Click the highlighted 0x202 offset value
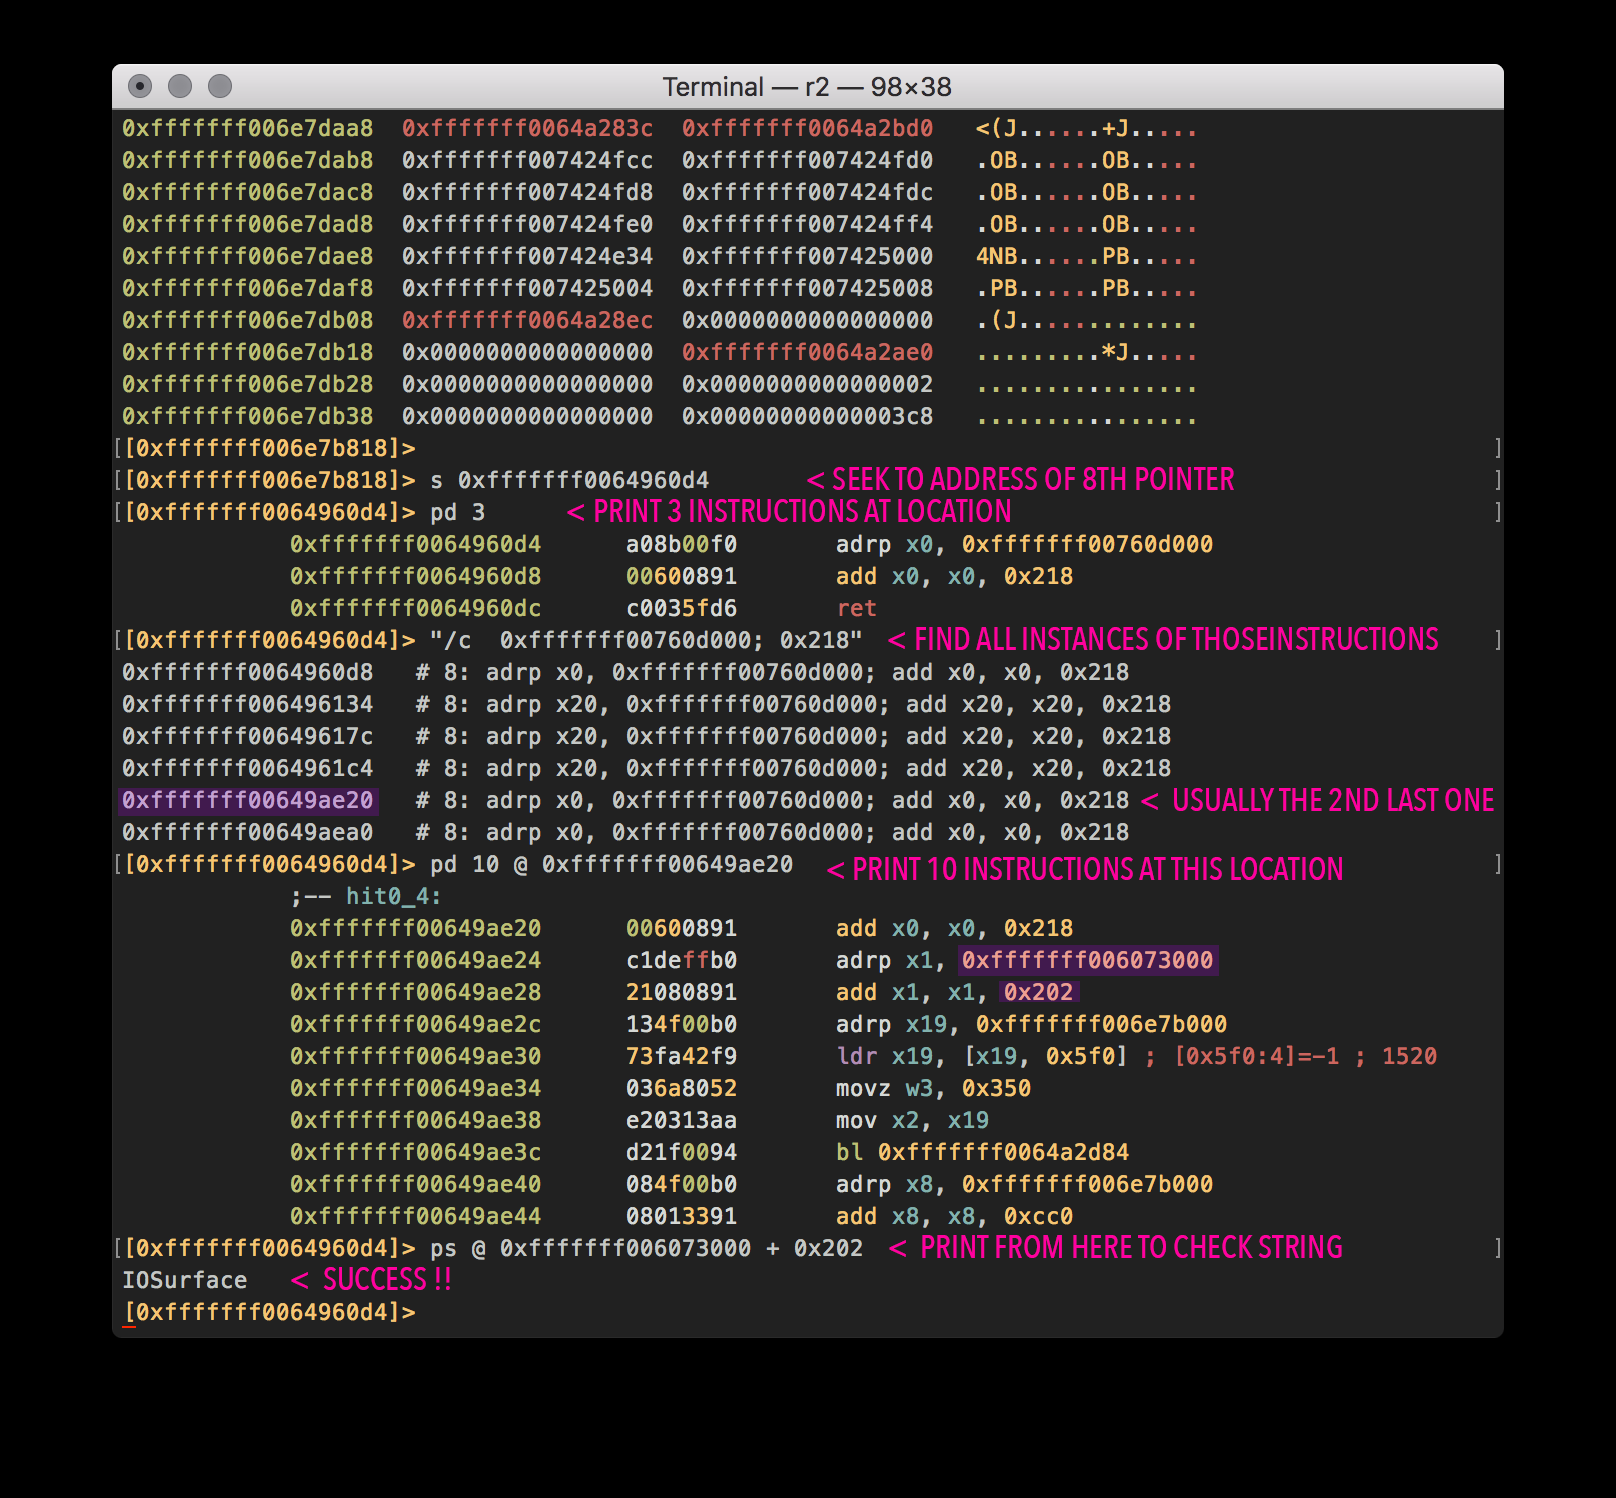Image resolution: width=1616 pixels, height=1498 pixels. pyautogui.click(x=1038, y=993)
